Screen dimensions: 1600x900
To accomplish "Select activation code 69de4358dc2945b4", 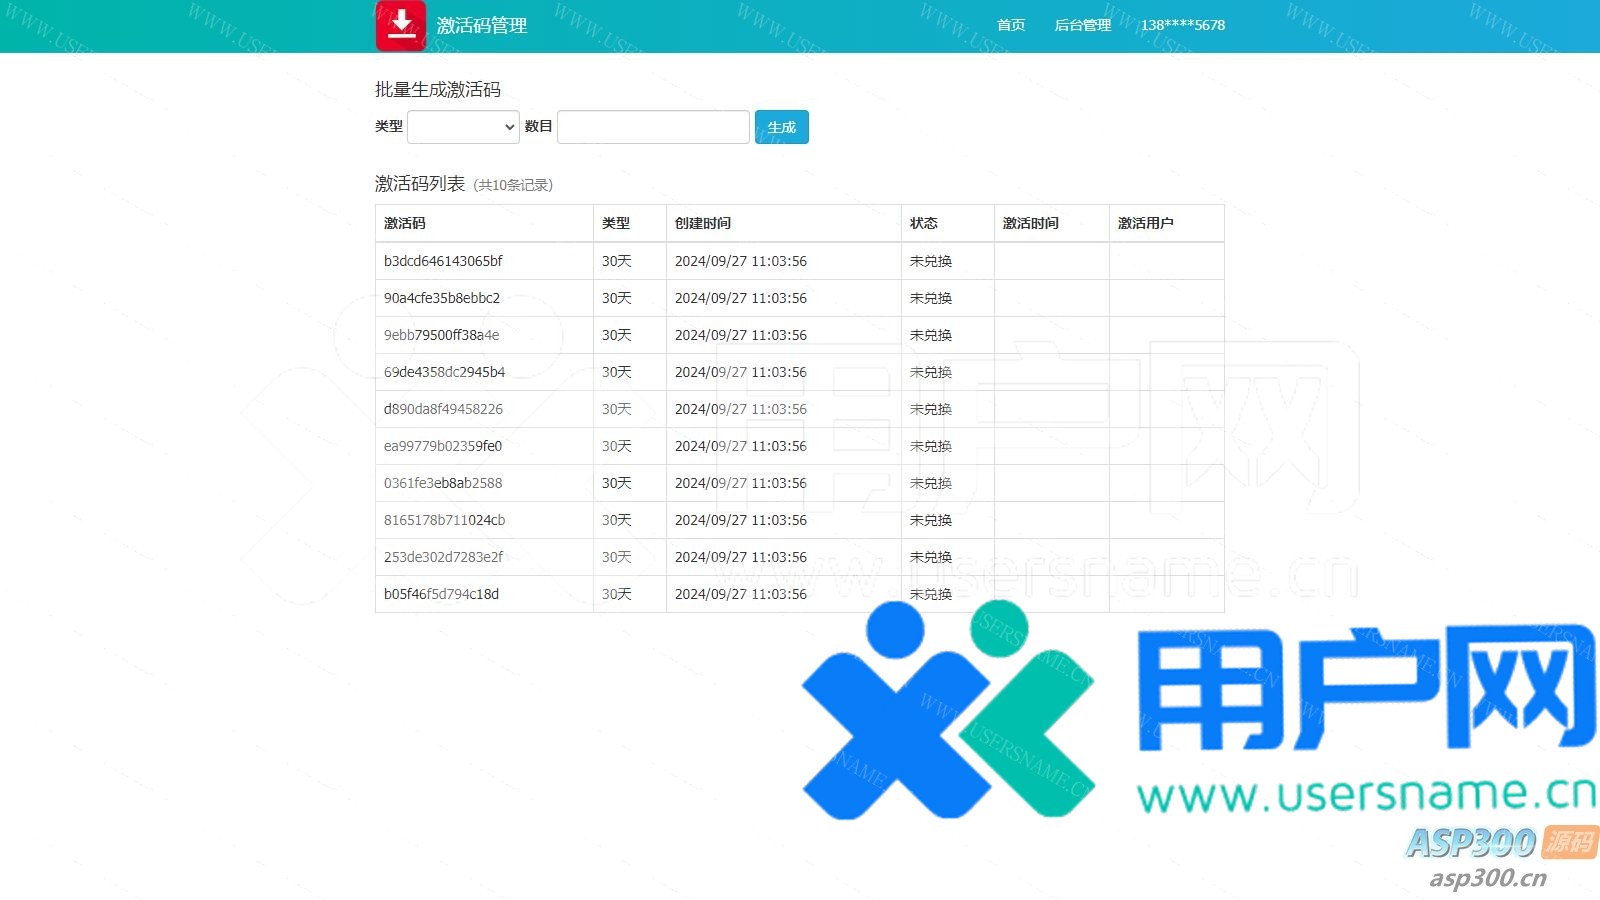I will pyautogui.click(x=444, y=372).
